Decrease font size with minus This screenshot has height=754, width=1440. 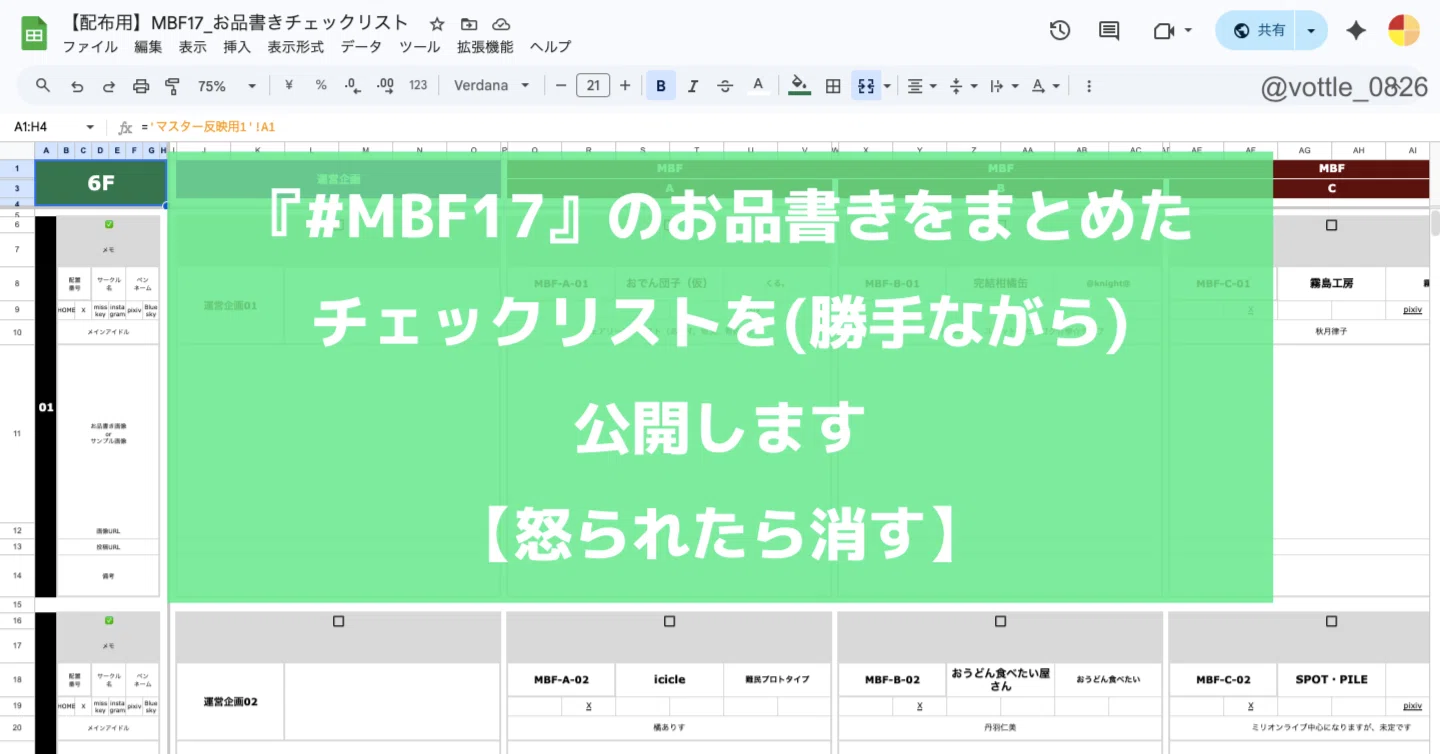click(561, 86)
